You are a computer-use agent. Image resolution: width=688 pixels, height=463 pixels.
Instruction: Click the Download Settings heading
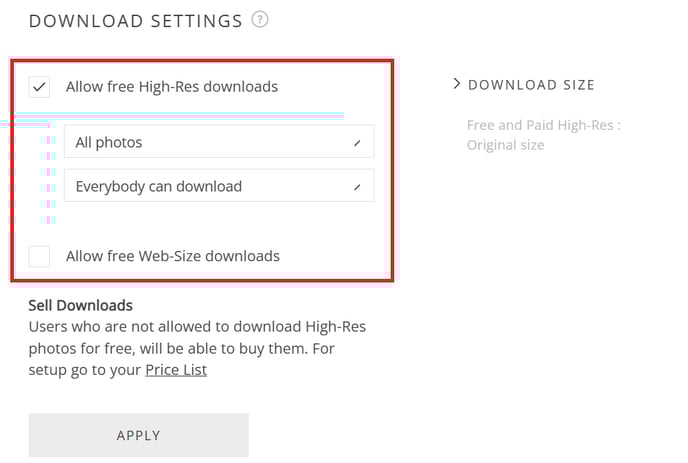pos(136,21)
